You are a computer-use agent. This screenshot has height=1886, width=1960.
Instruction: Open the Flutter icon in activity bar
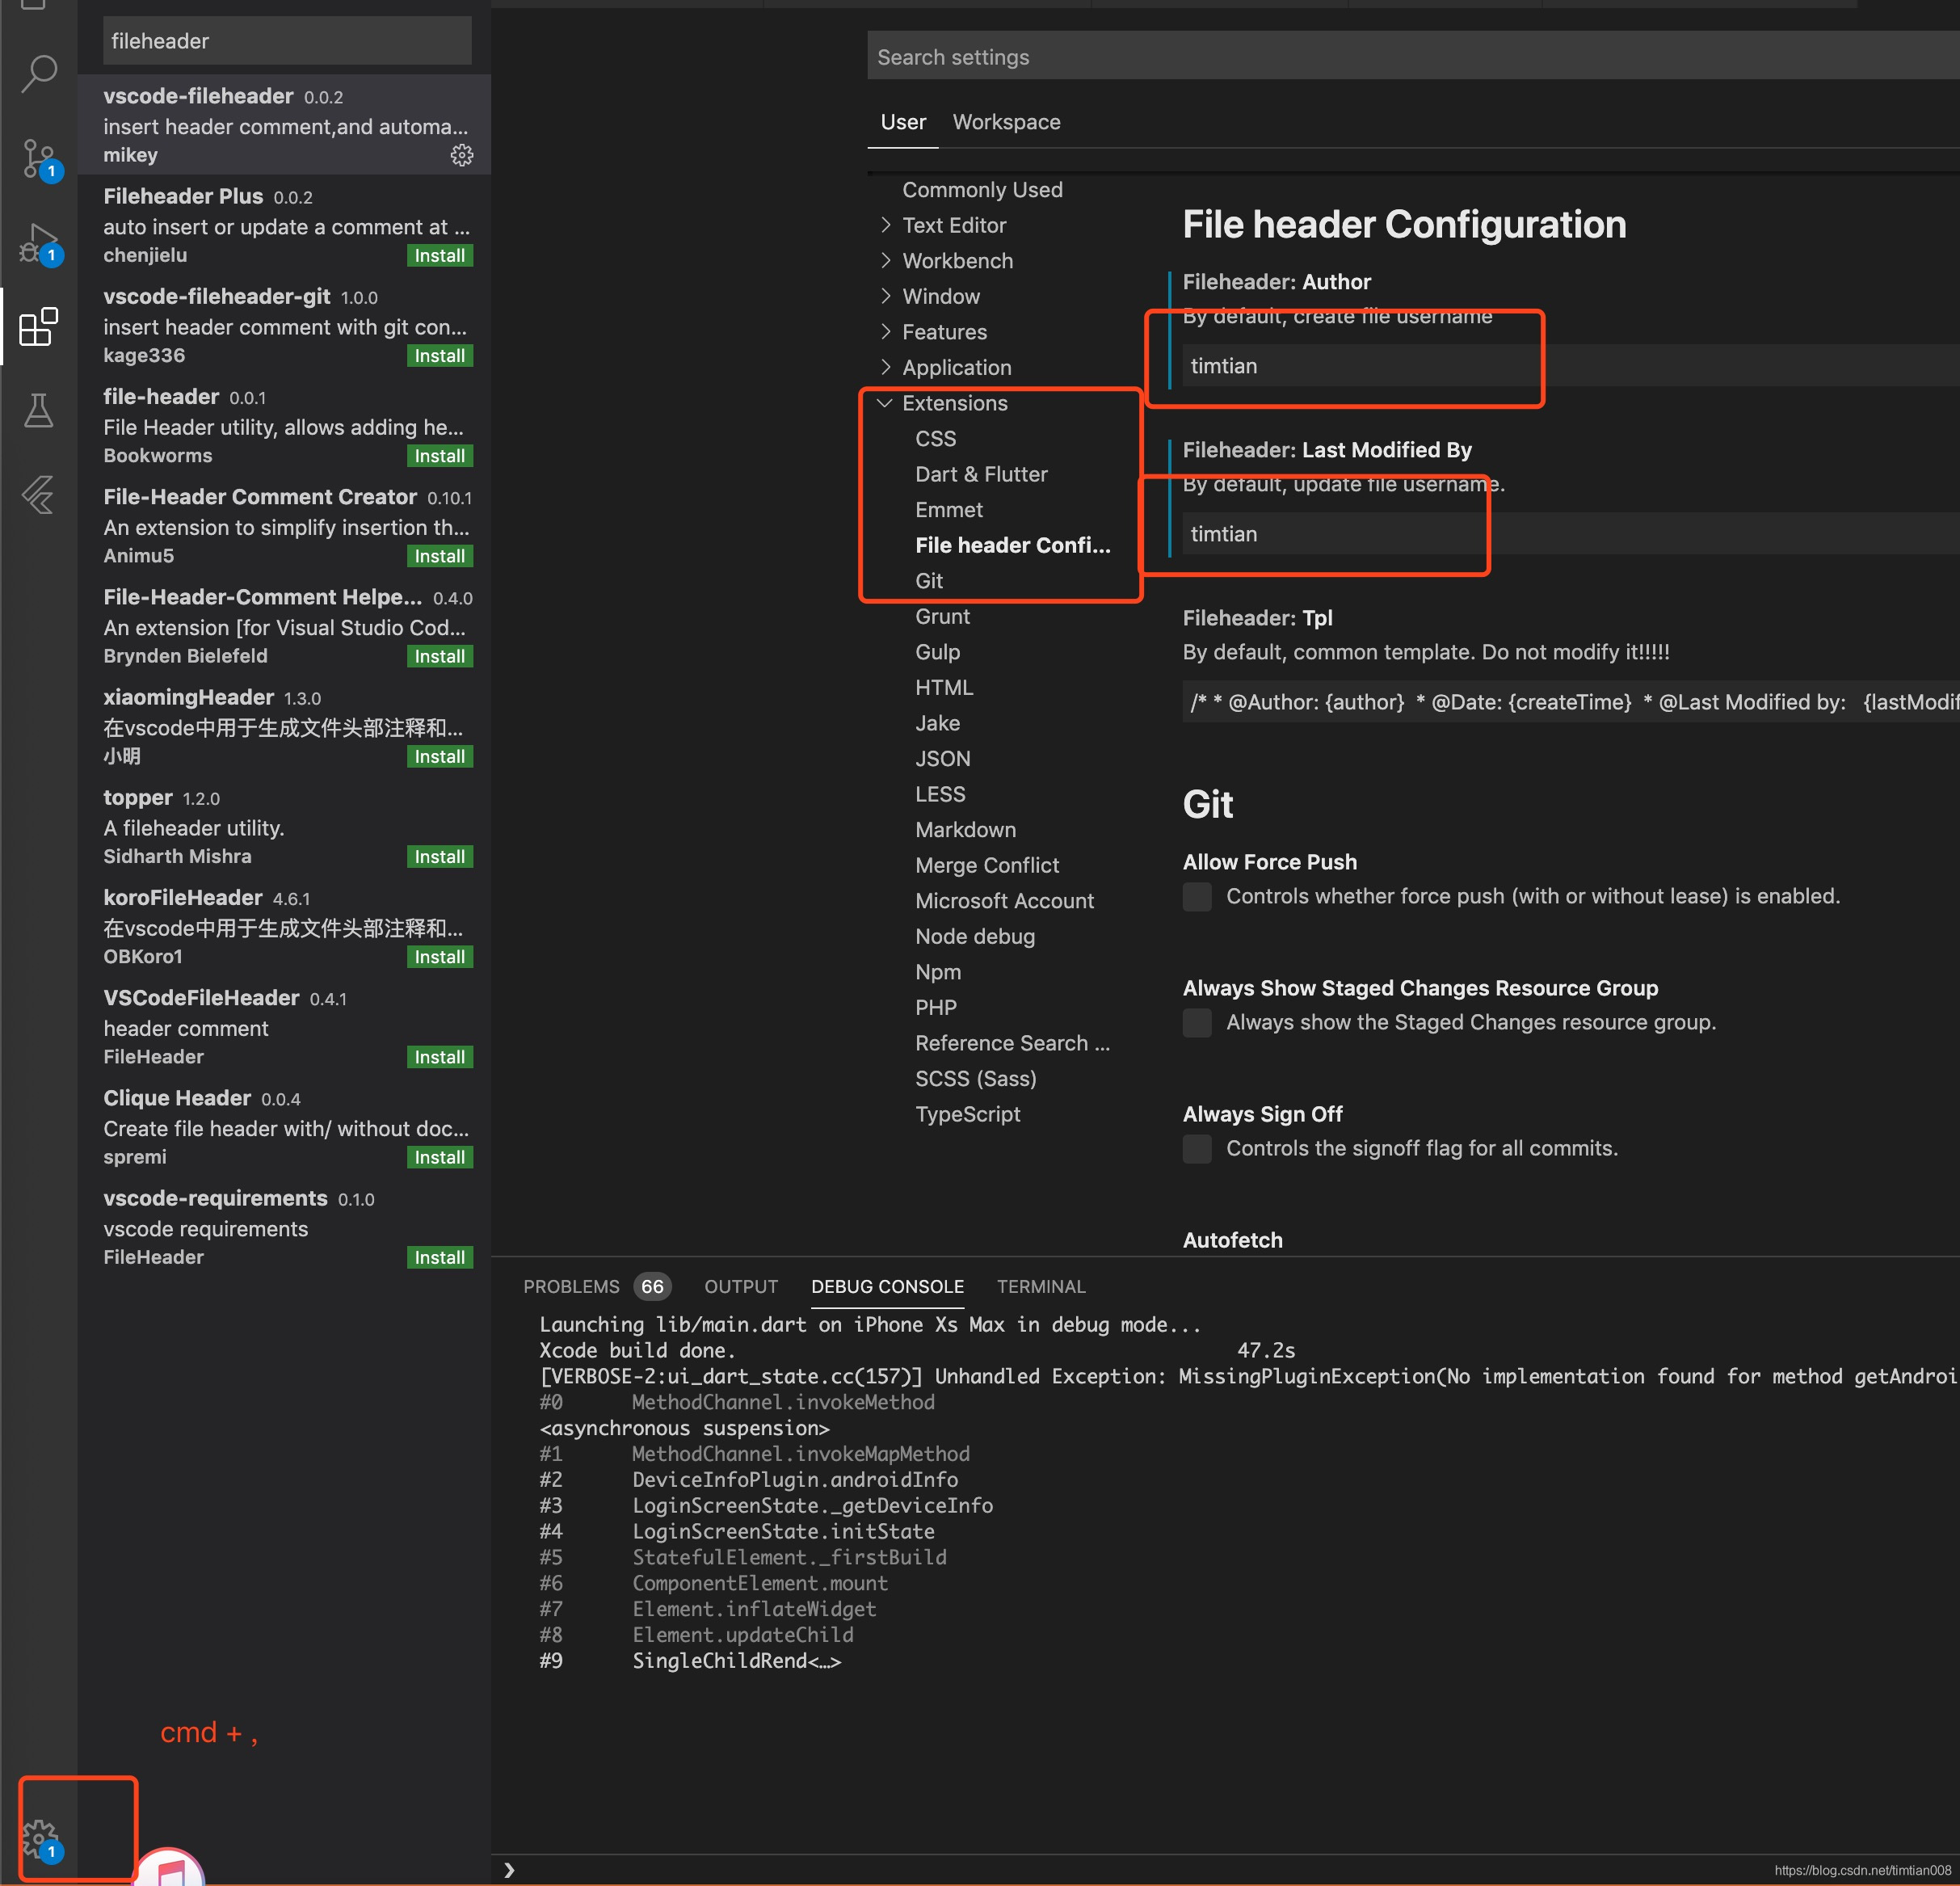[x=39, y=494]
